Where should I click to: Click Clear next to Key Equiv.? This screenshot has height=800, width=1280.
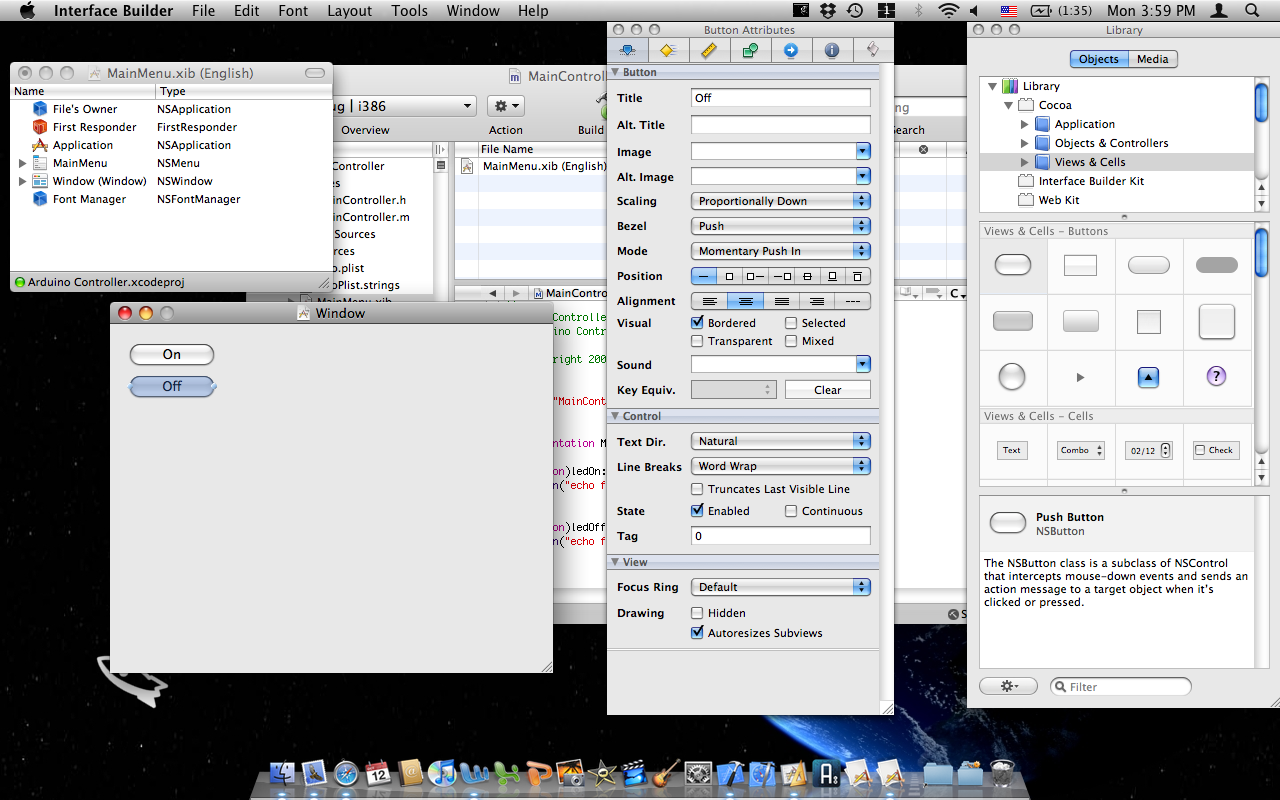click(828, 390)
